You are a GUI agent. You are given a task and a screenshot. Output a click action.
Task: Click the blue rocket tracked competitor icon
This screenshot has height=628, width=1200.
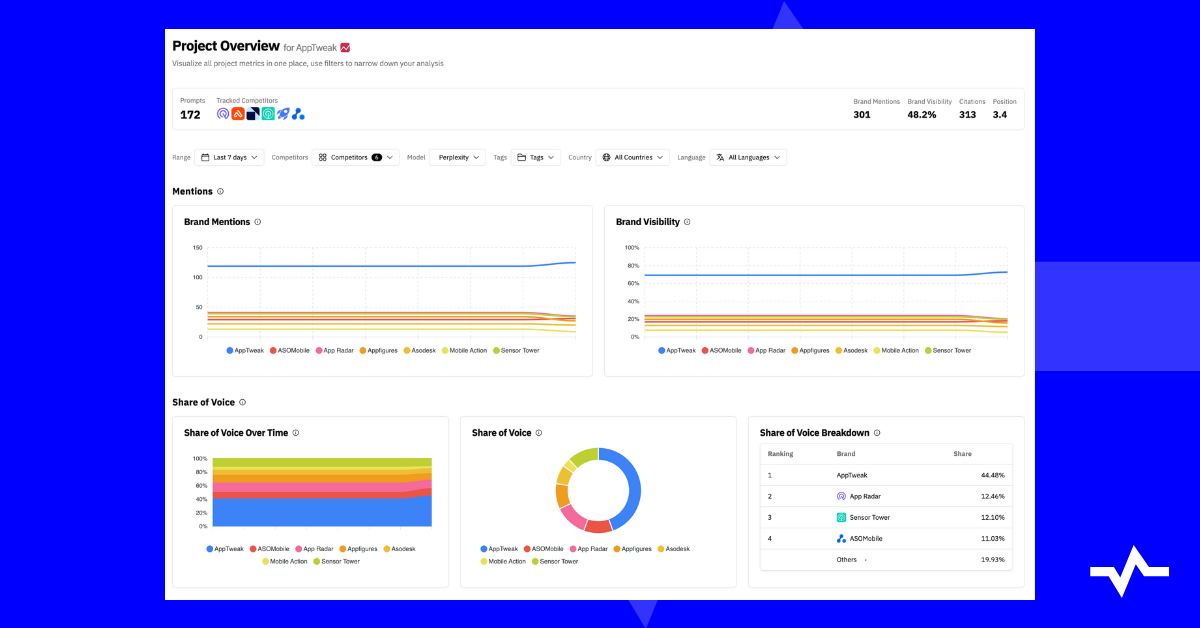pyautogui.click(x=283, y=114)
